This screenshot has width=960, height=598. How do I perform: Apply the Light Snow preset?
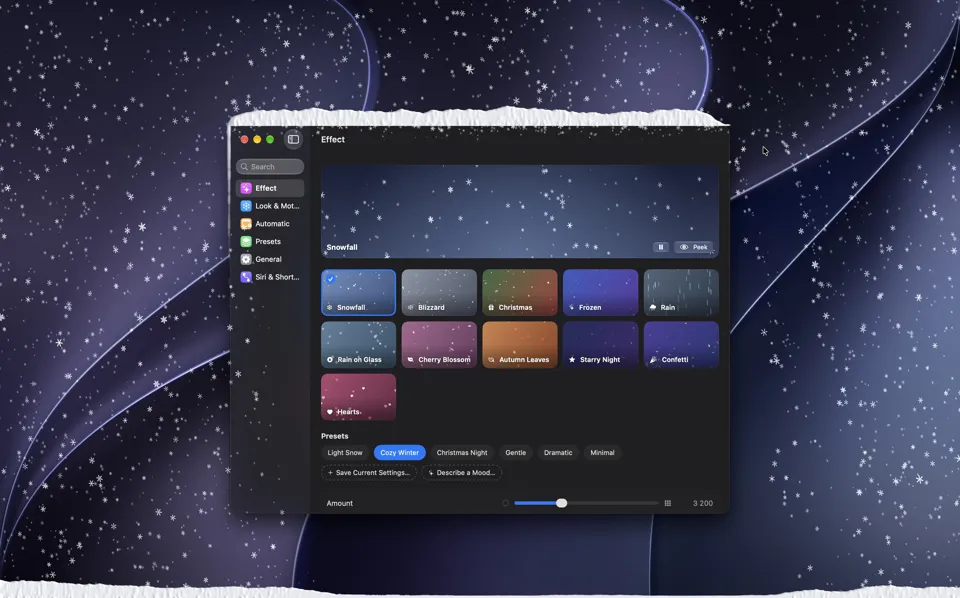(x=345, y=453)
